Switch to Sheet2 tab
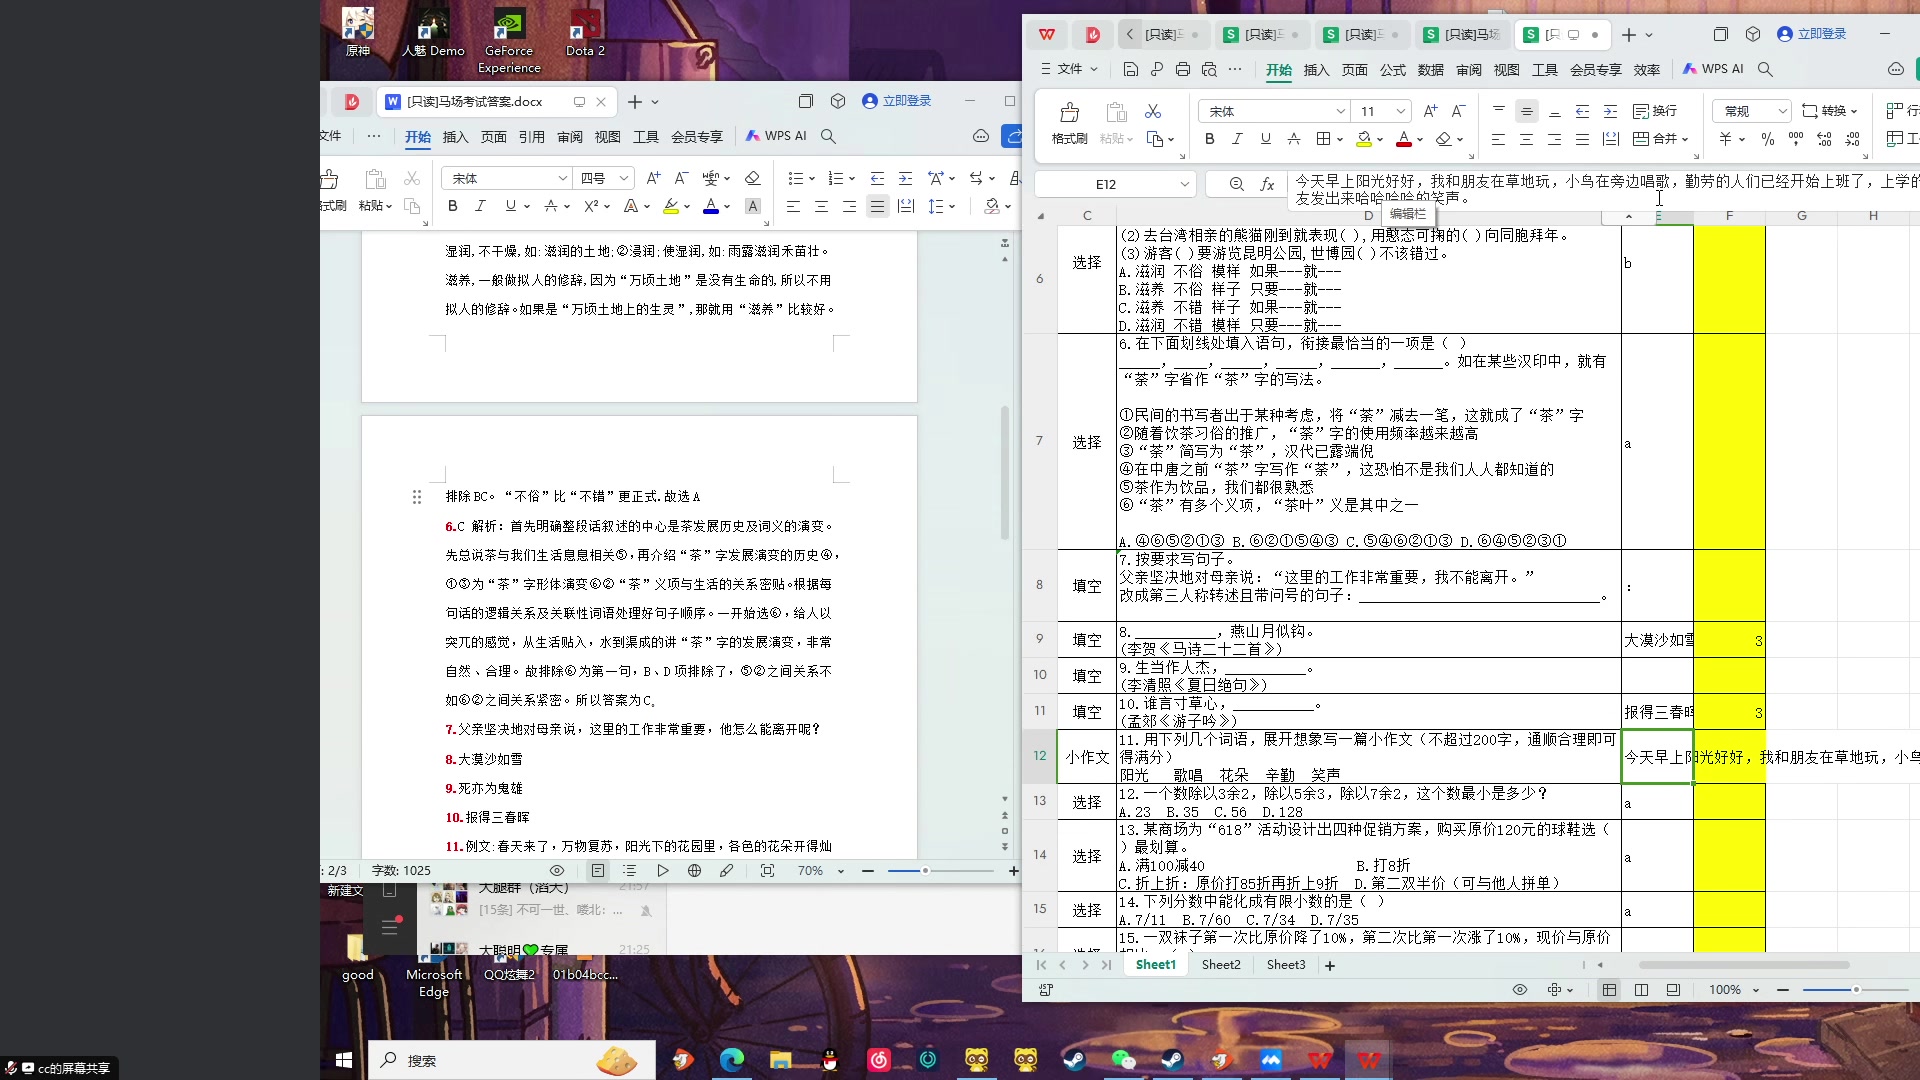Screen dimensions: 1920x1080 coord(1221,965)
